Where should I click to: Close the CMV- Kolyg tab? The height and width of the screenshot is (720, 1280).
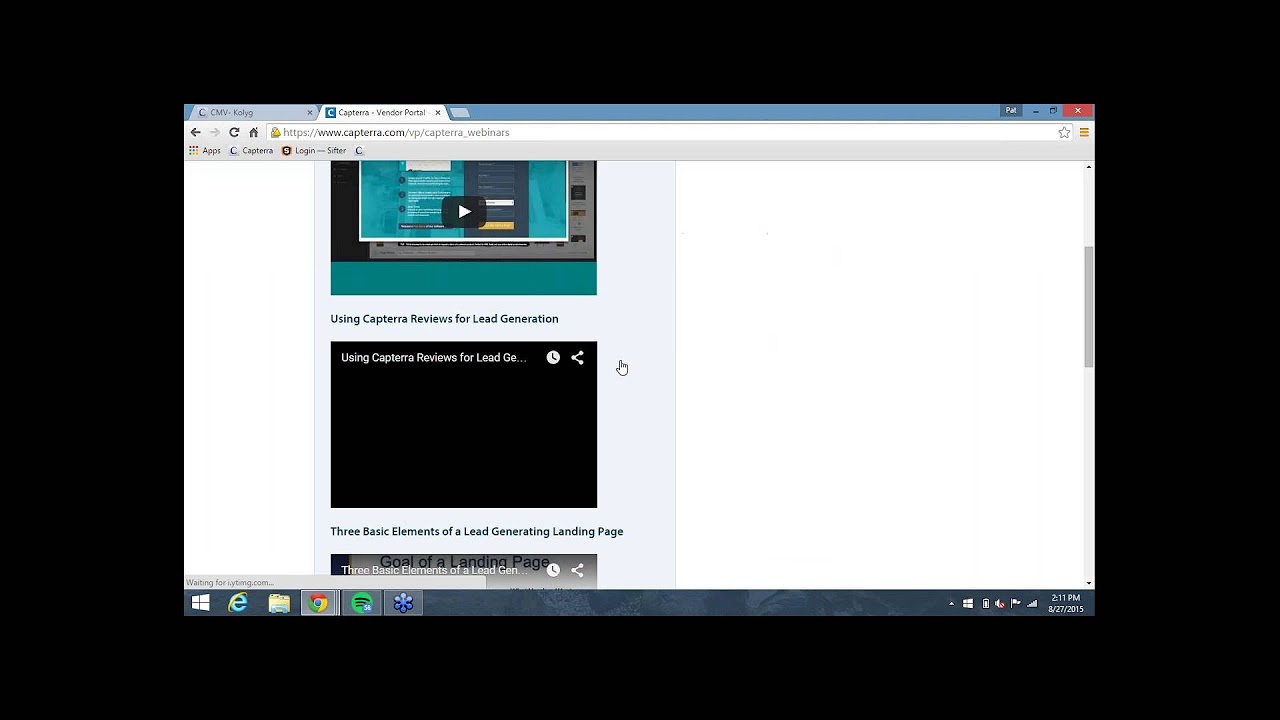pyautogui.click(x=309, y=113)
